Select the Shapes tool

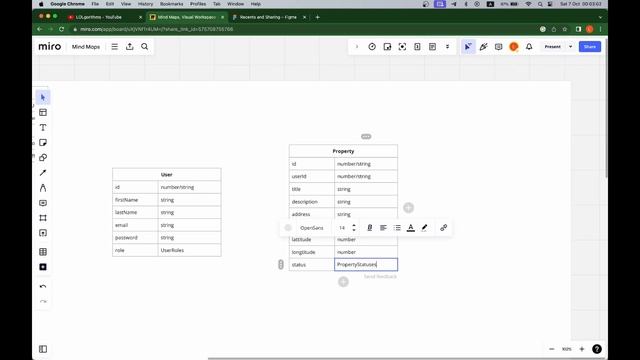43,158
